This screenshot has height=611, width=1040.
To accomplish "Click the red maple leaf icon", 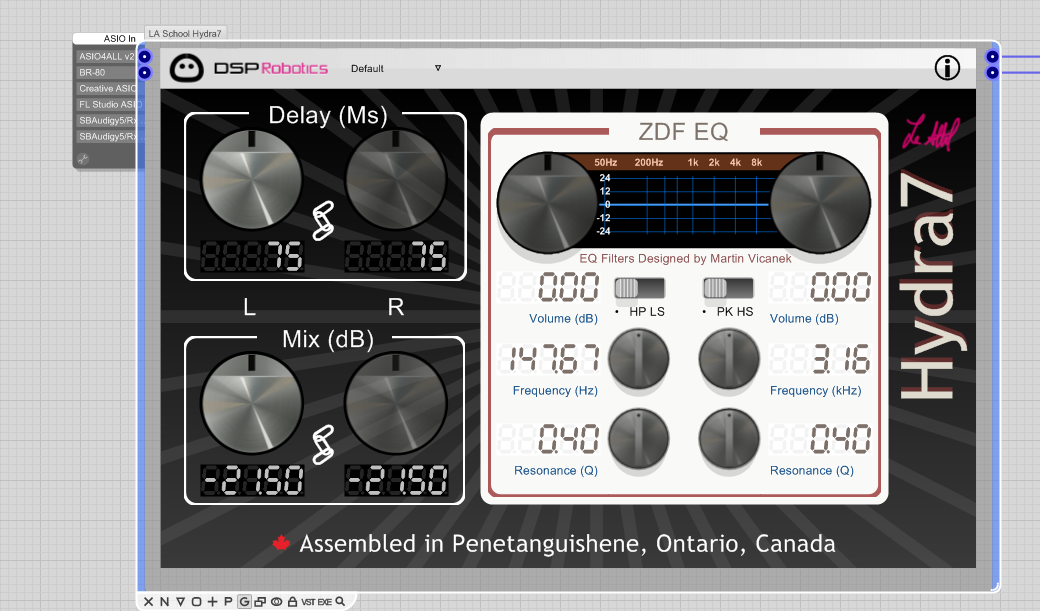I will [281, 543].
